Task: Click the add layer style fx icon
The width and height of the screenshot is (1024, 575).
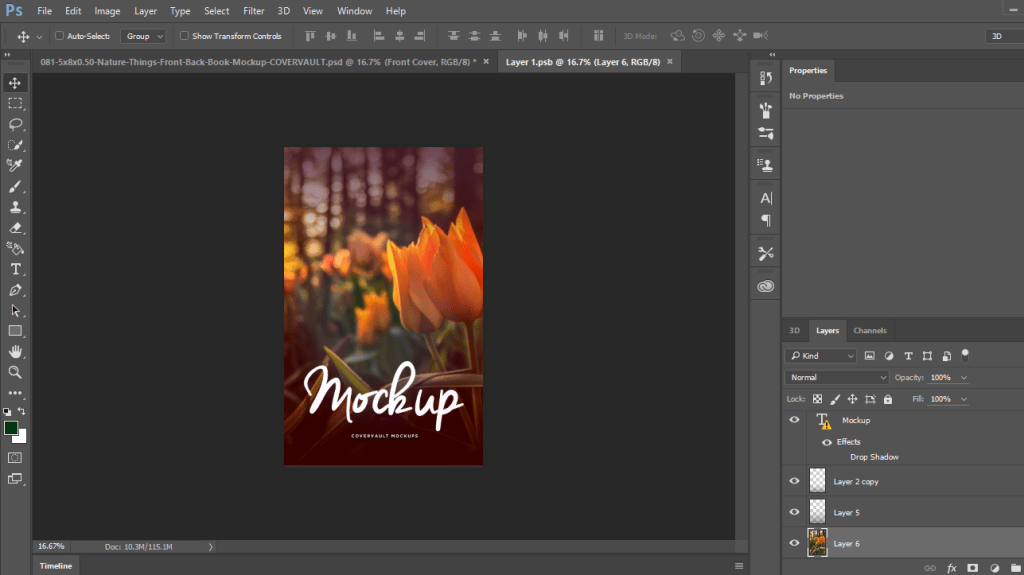Action: click(x=951, y=567)
